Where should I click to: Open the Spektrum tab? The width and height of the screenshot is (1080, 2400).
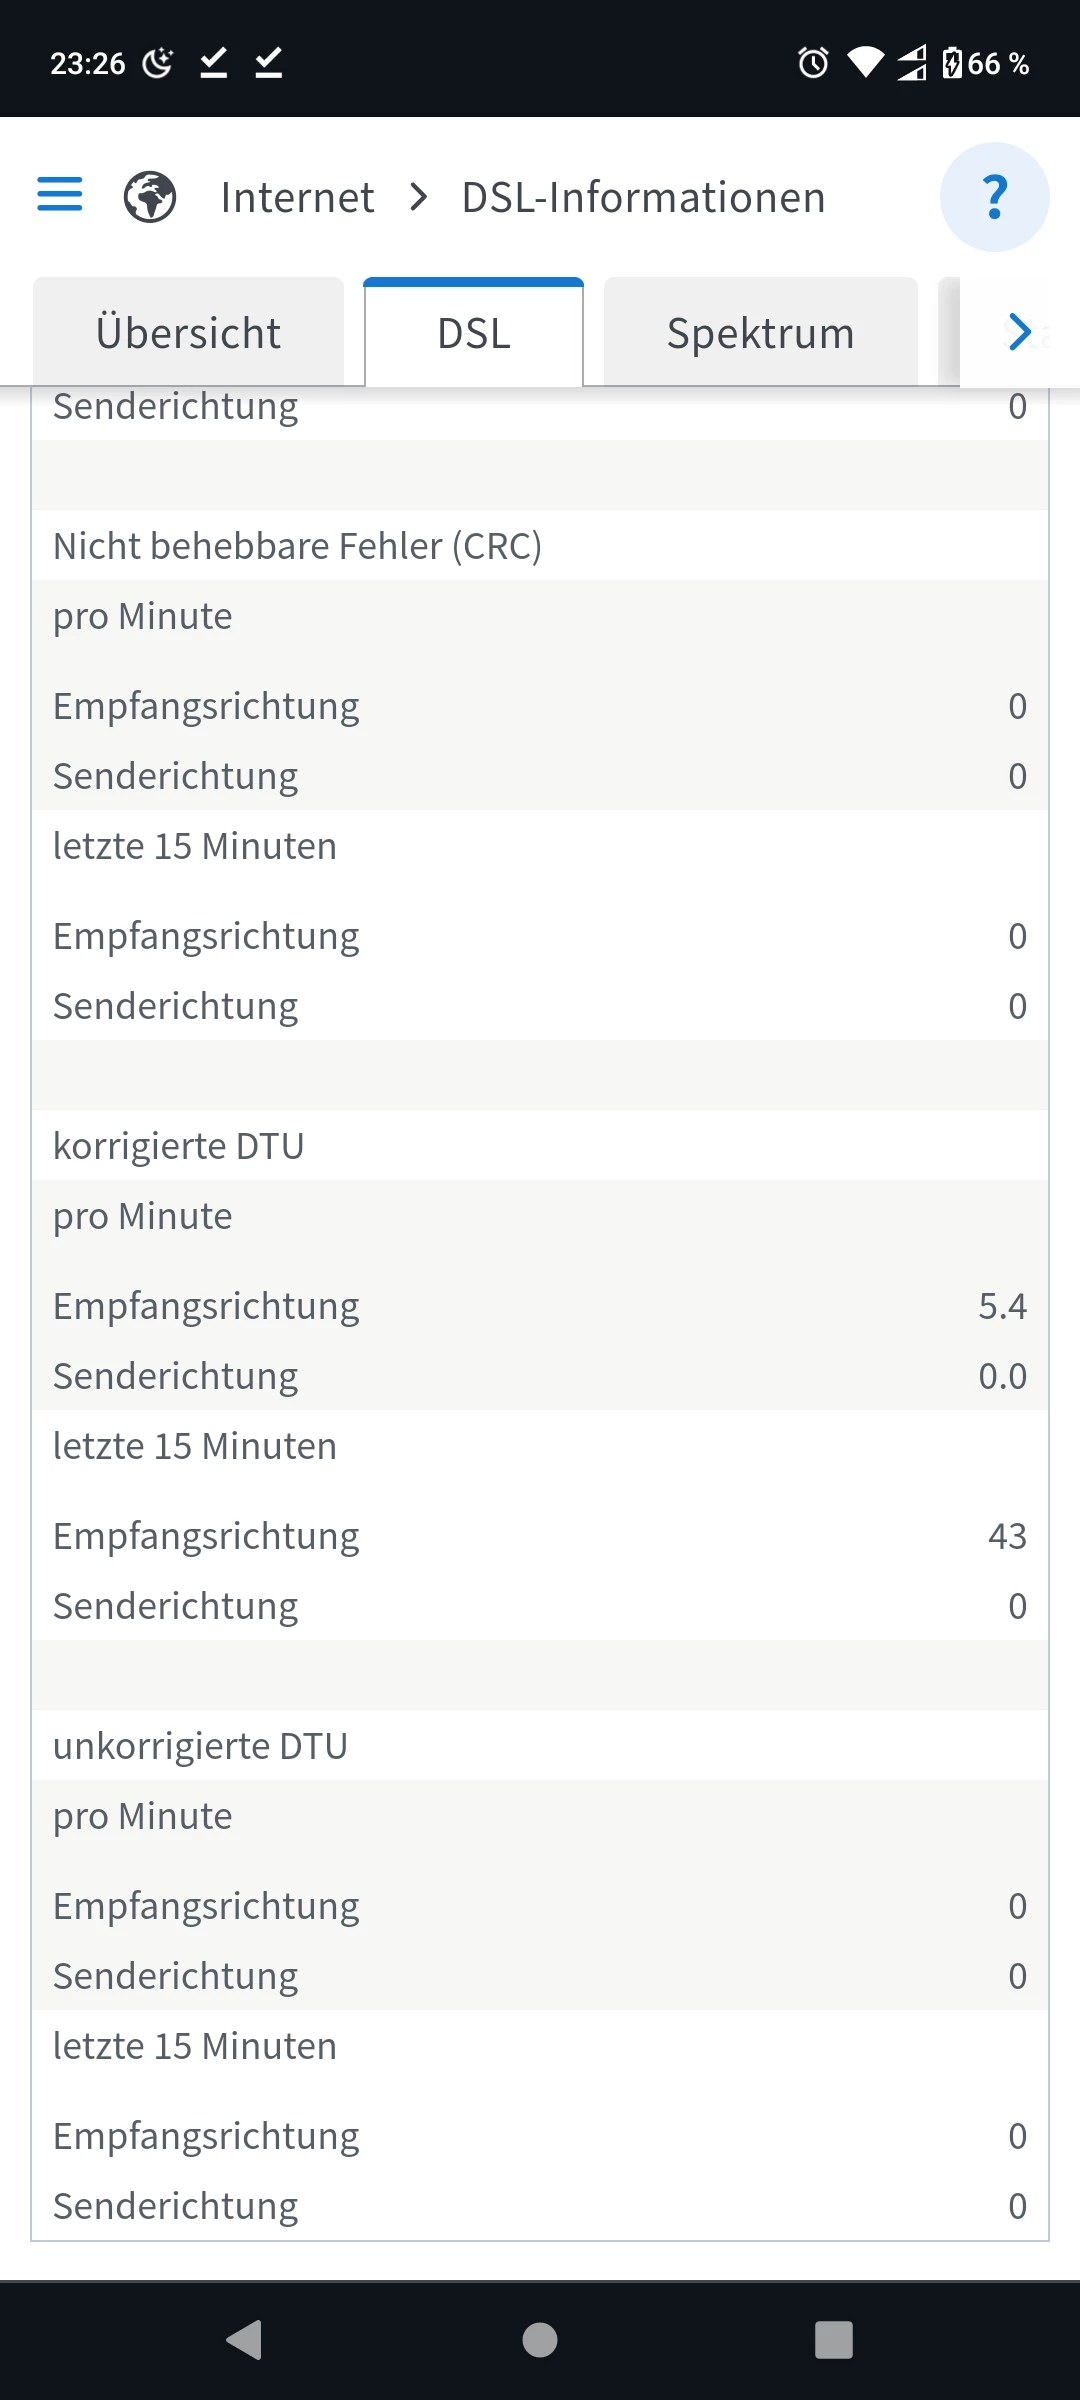[x=760, y=333]
